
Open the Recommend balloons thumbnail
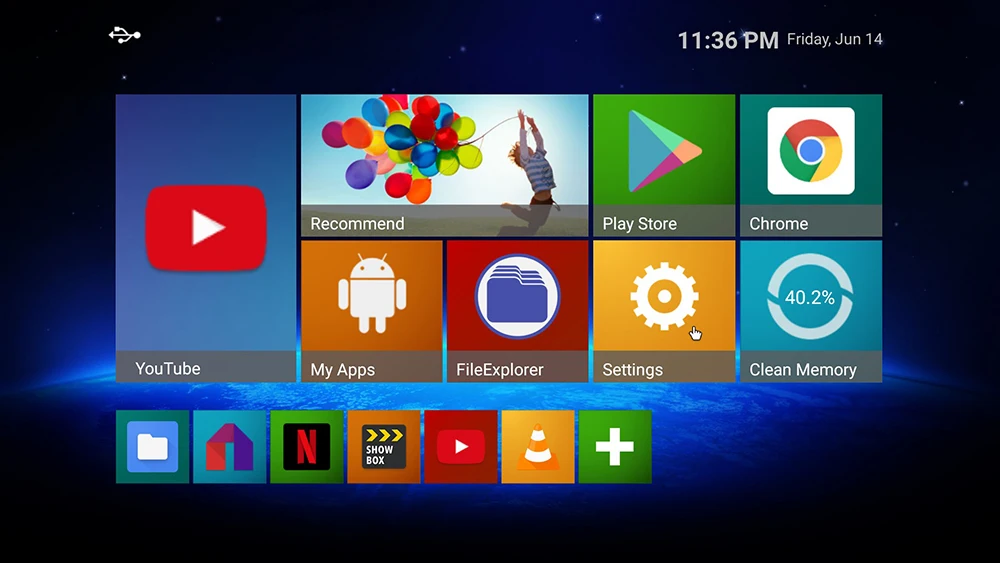445,165
